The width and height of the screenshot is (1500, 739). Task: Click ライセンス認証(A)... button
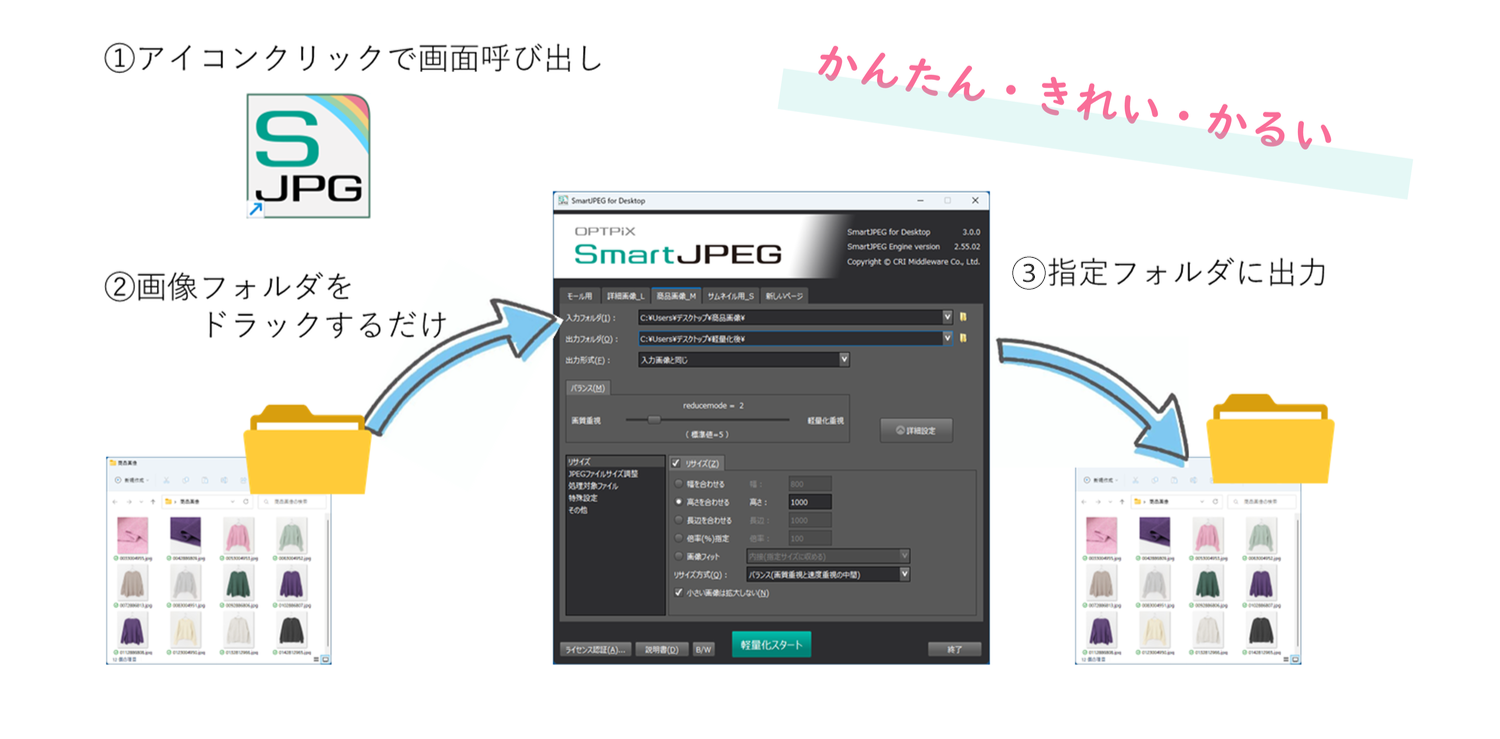595,649
